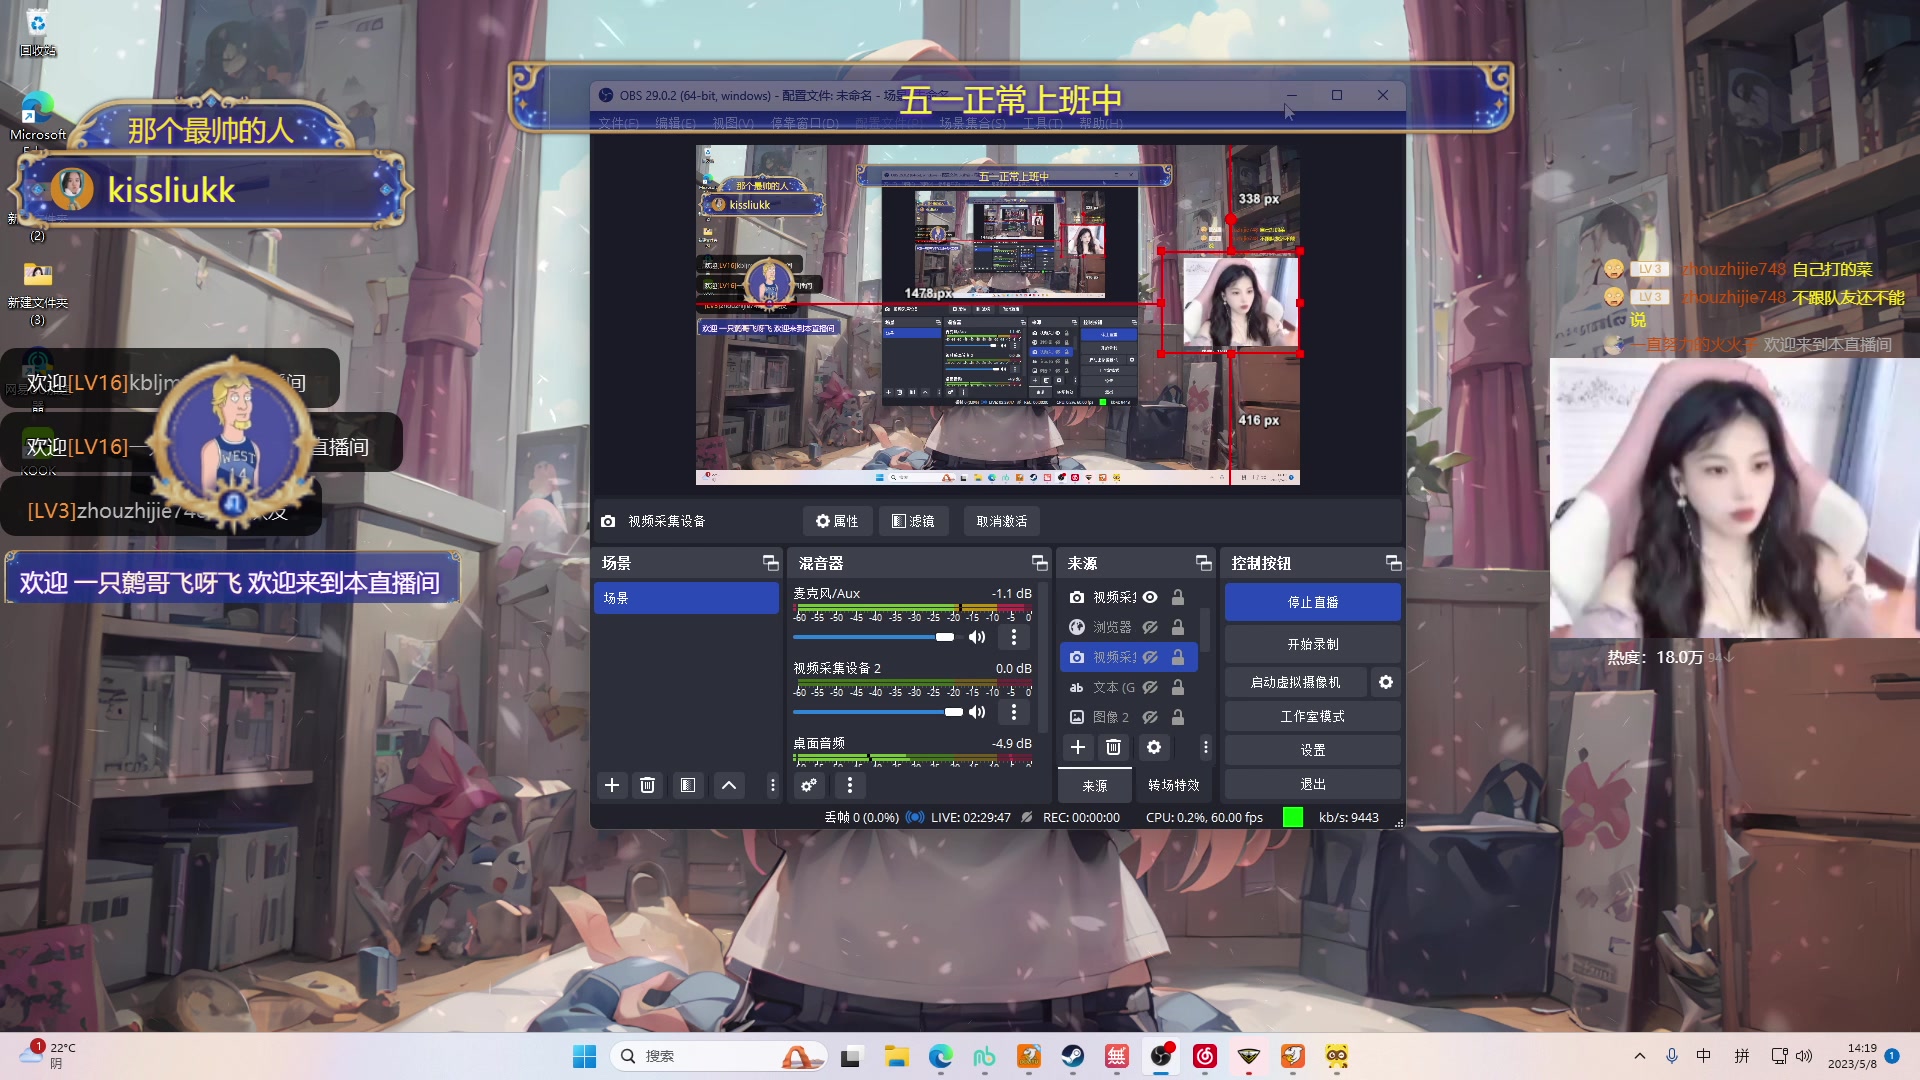This screenshot has width=1920, height=1080.
Task: Pop out the 控制按钮 dock panel
Action: [1393, 563]
